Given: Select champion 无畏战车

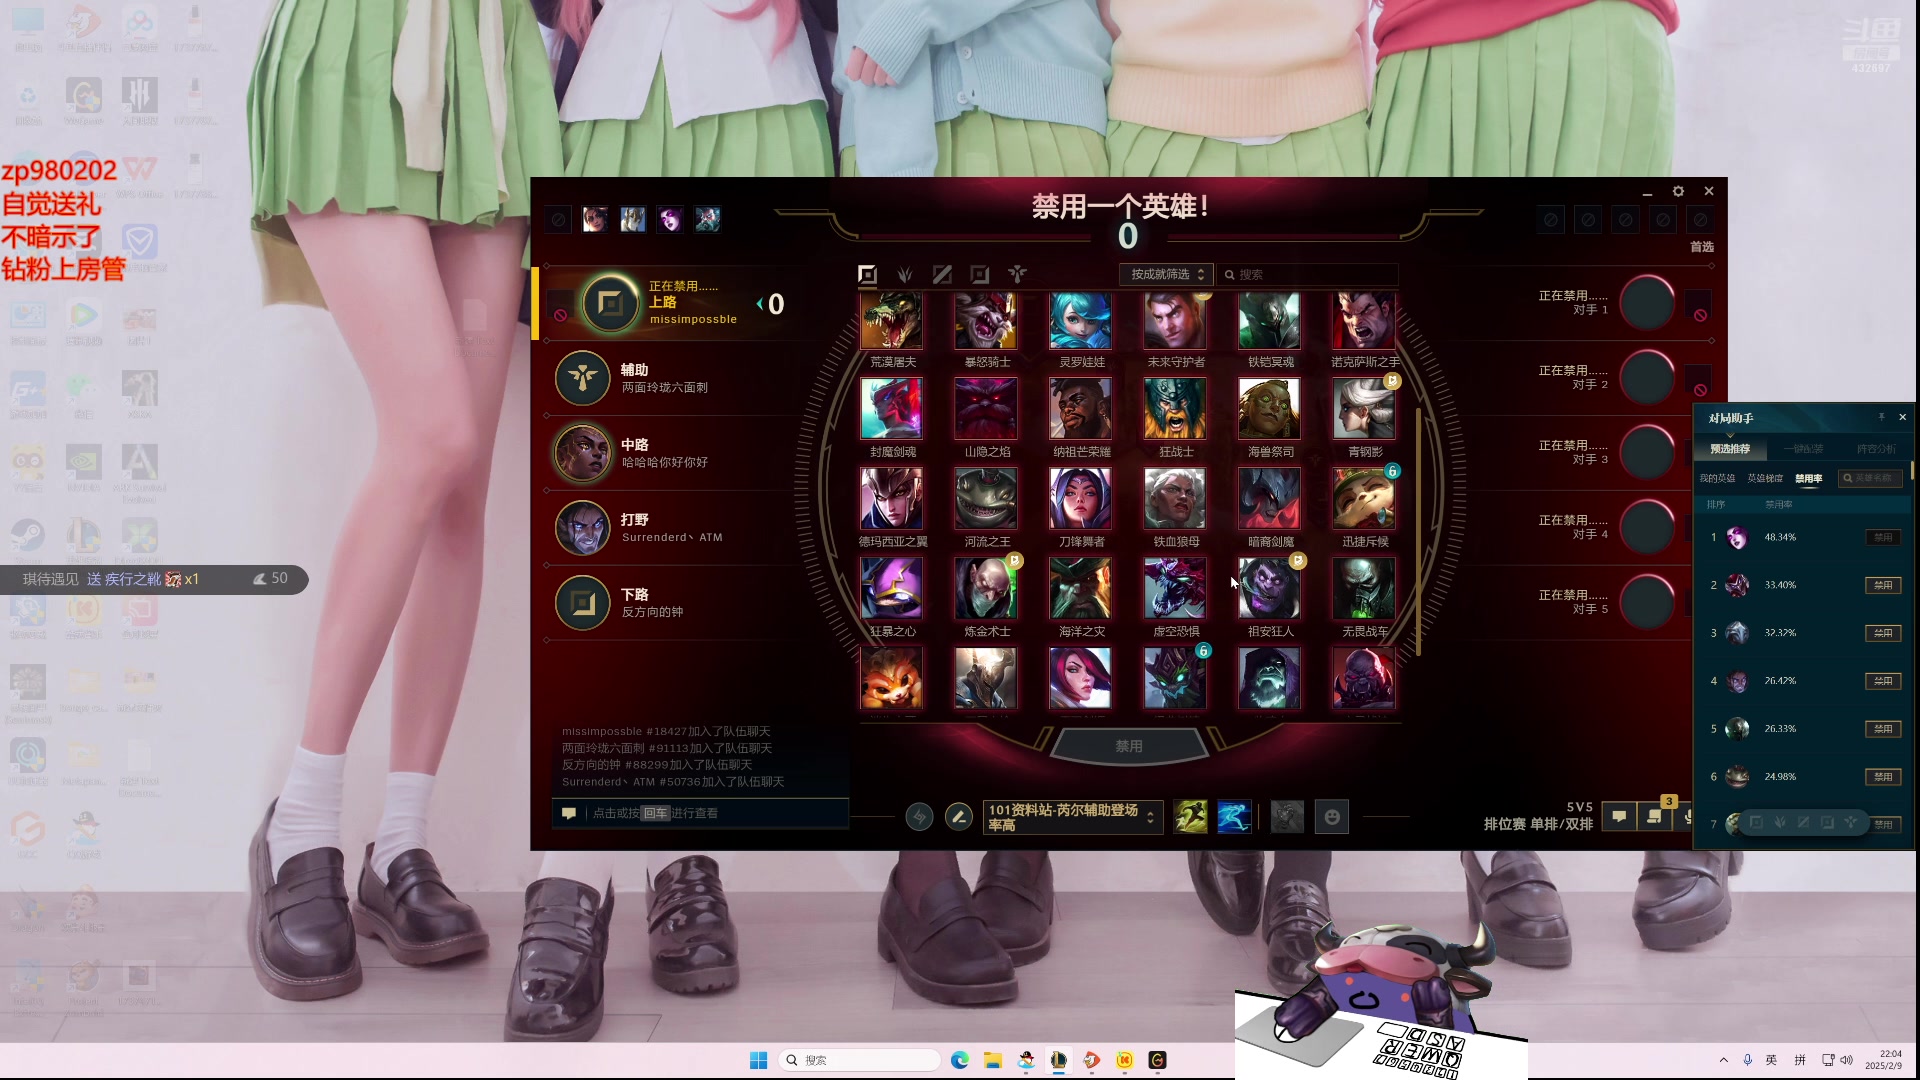Looking at the screenshot, I should pos(1364,588).
